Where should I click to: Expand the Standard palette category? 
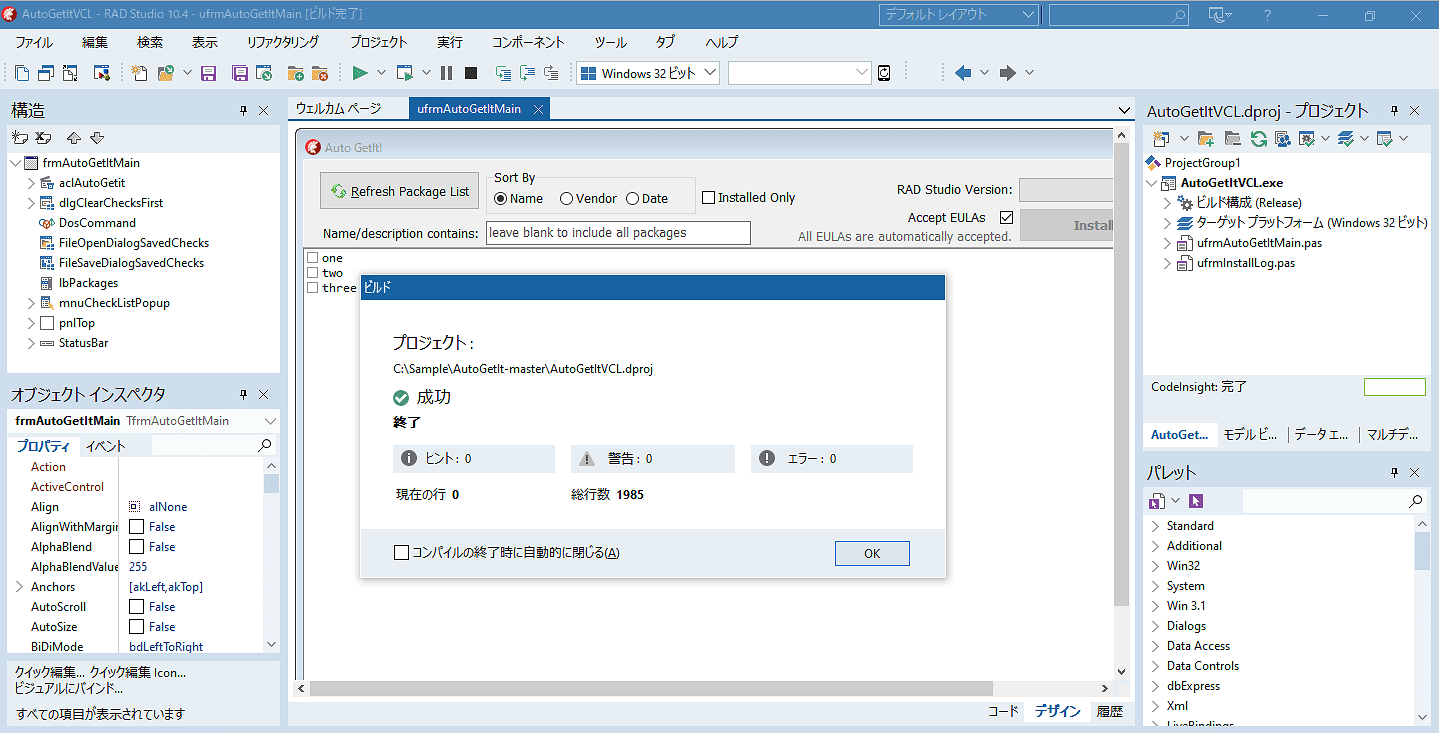1155,526
